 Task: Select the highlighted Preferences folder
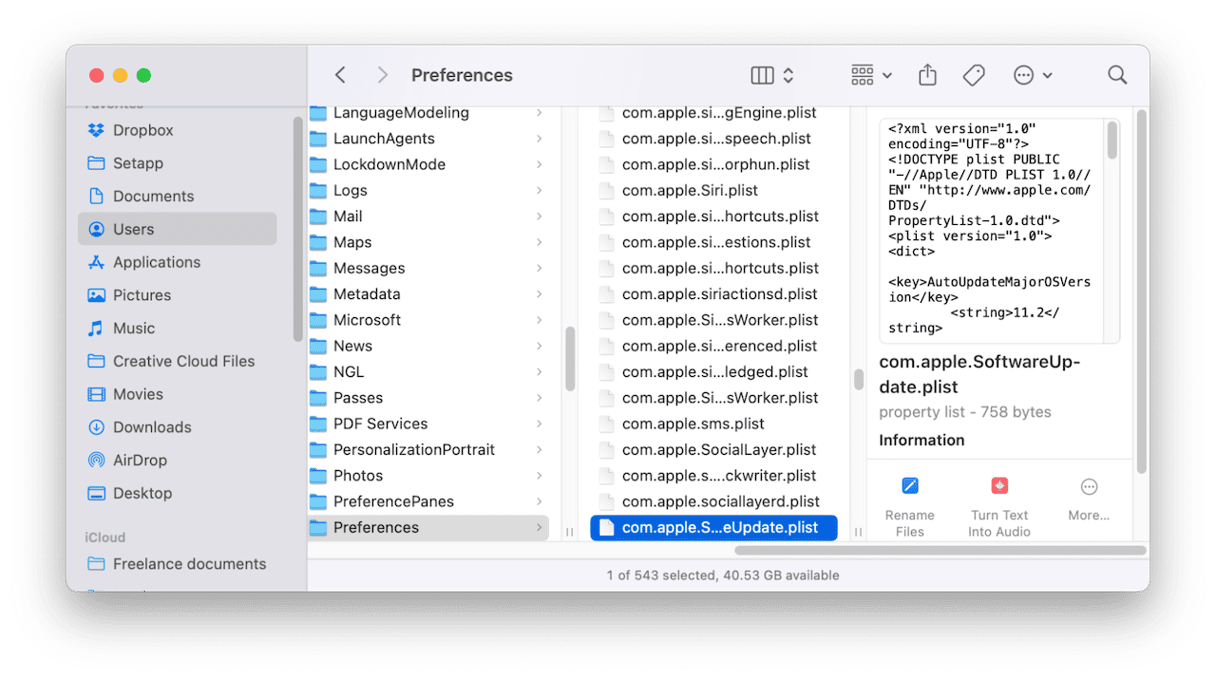coord(429,528)
